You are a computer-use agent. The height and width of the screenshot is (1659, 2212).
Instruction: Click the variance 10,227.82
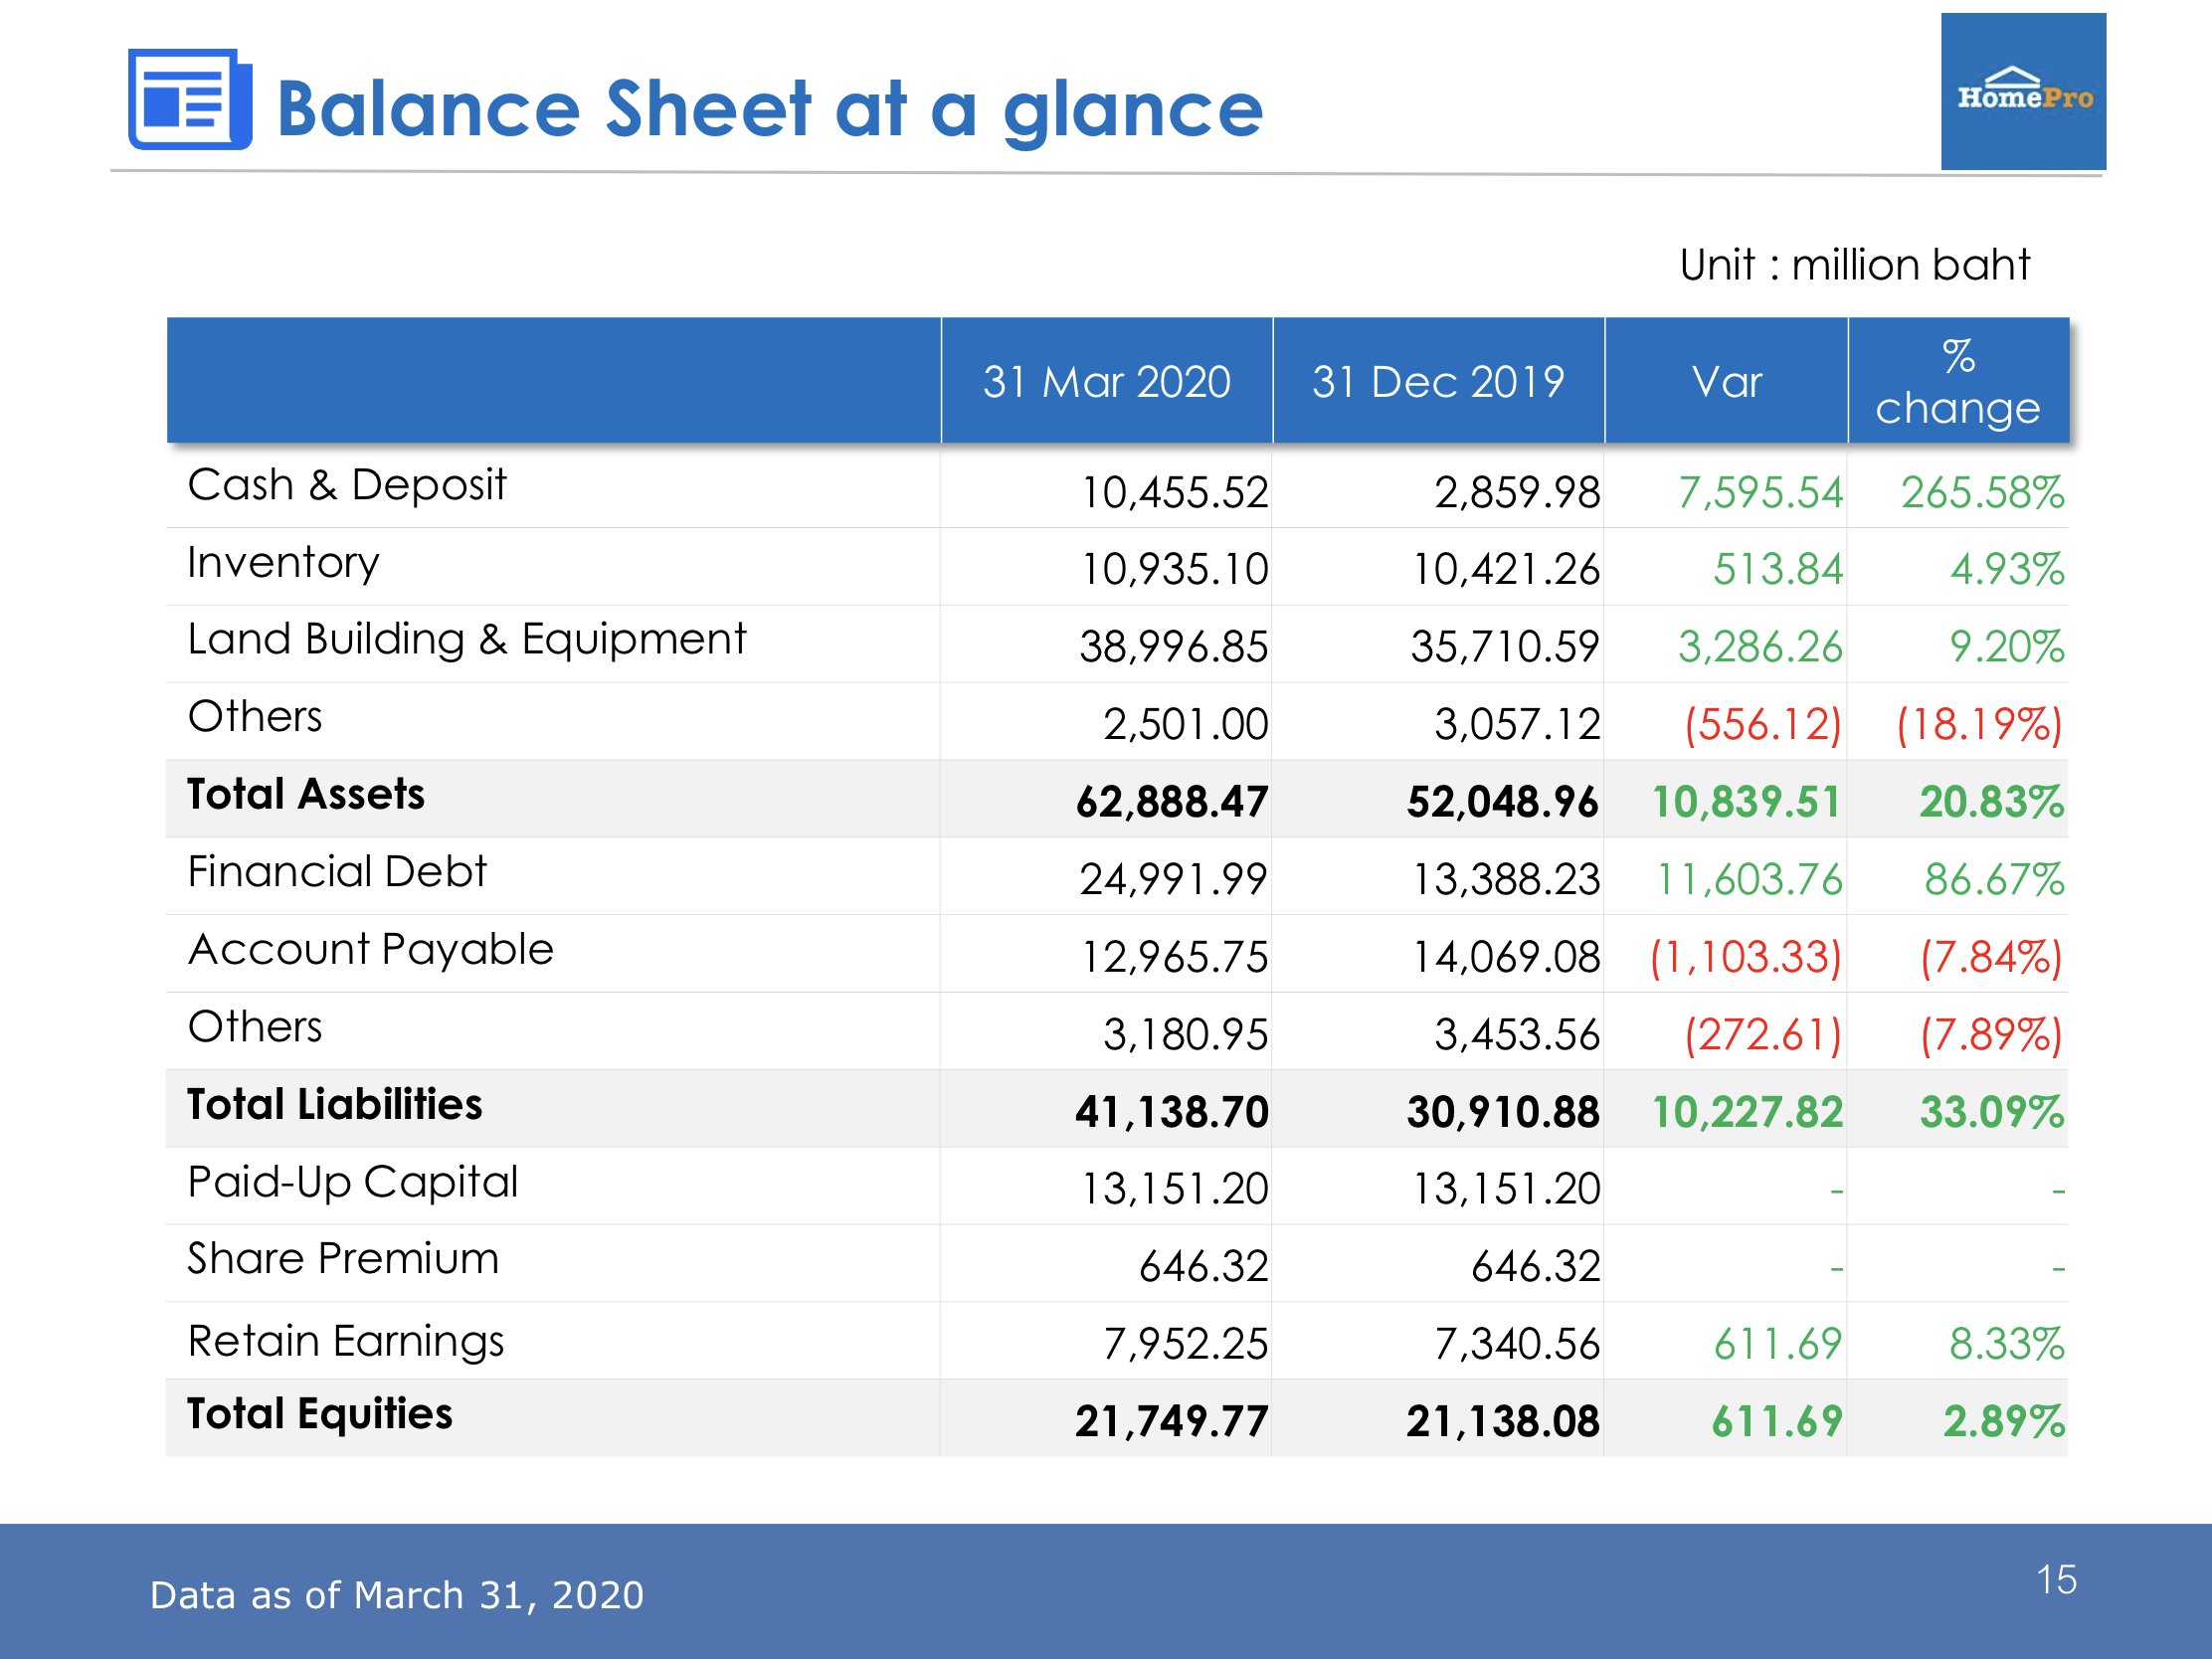pyautogui.click(x=1747, y=1112)
